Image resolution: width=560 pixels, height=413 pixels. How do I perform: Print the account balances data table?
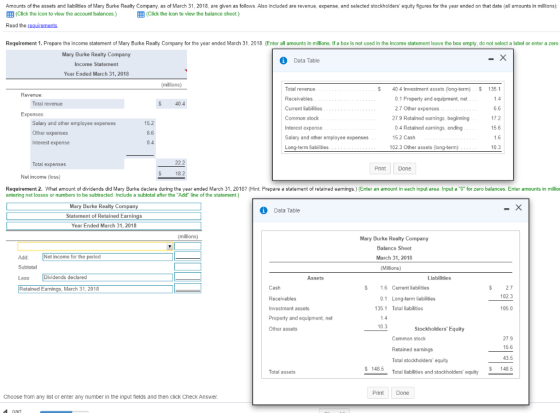380,168
